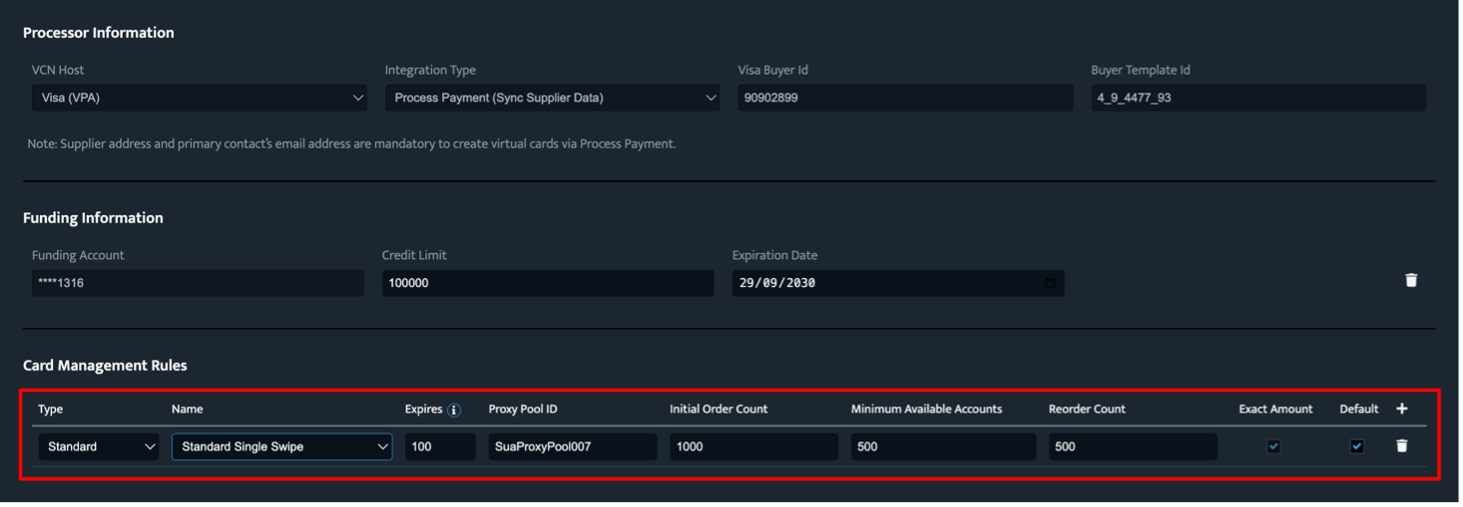Uncheck the Default checkbox
Viewport: 1463px width, 507px height.
[x=1356, y=447]
